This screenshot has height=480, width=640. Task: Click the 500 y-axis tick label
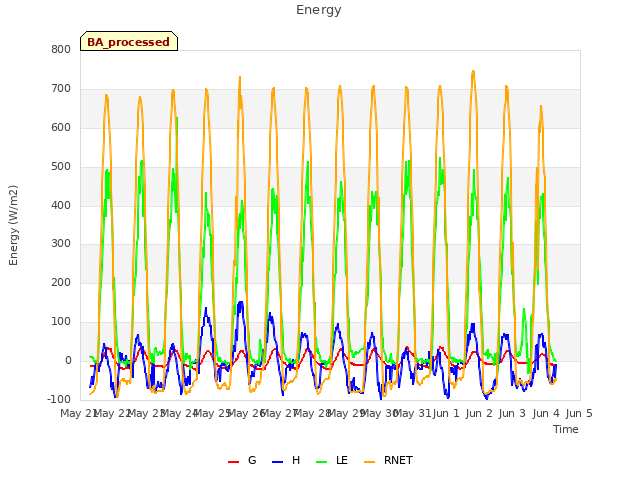pos(61,167)
